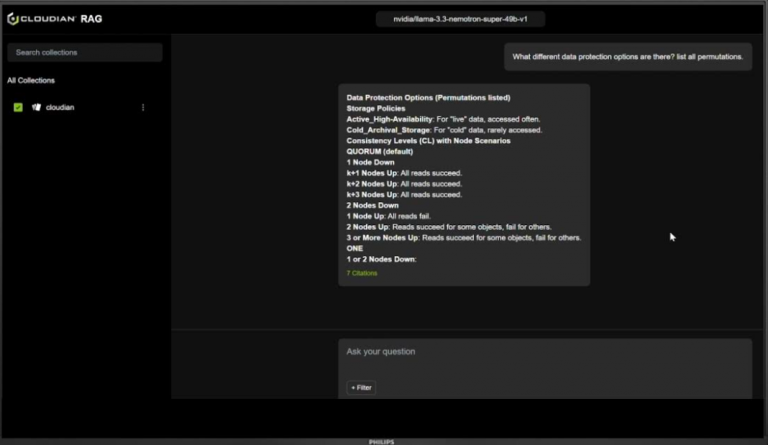This screenshot has width=768, height=445.
Task: Focus the Ask your question input
Action: pyautogui.click(x=544, y=352)
